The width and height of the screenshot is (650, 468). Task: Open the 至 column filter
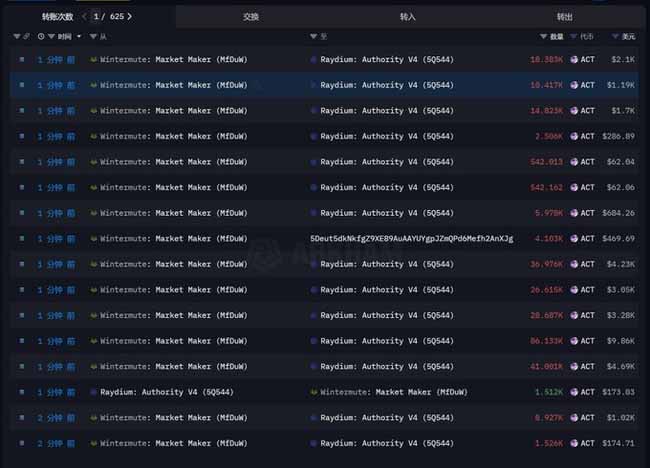(313, 37)
